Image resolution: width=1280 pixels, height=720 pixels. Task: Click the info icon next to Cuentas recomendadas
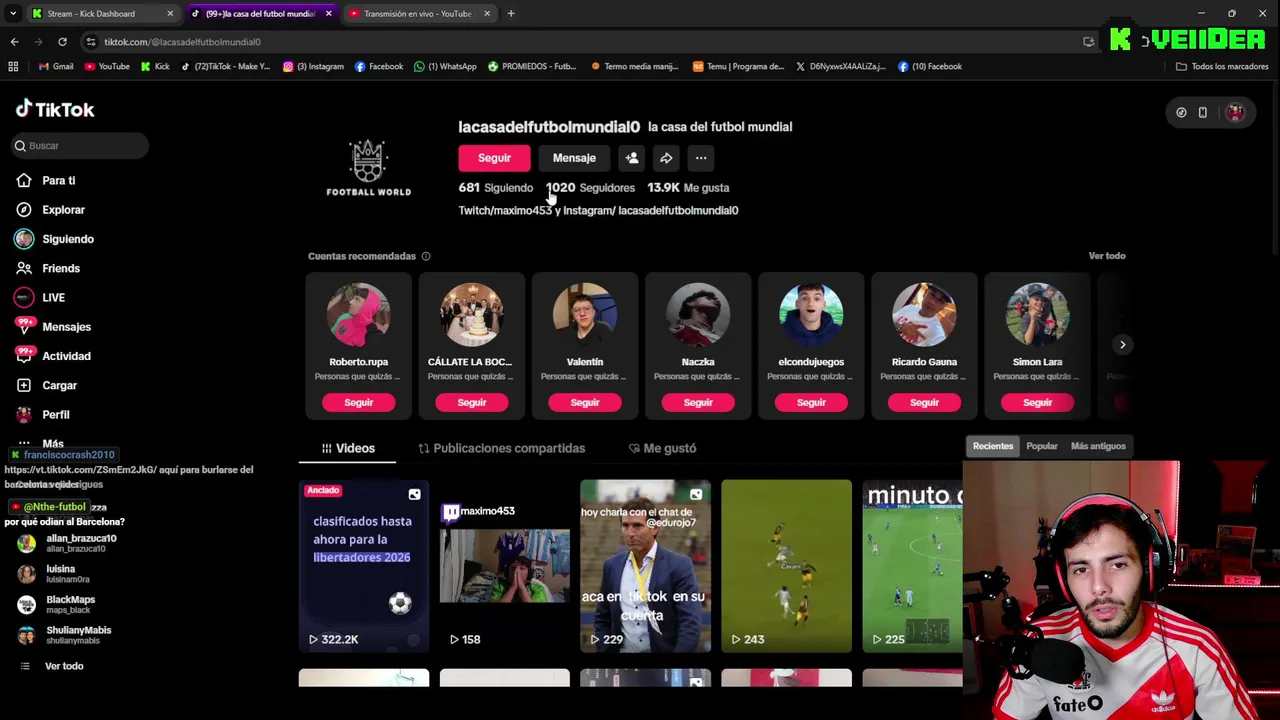tap(426, 256)
